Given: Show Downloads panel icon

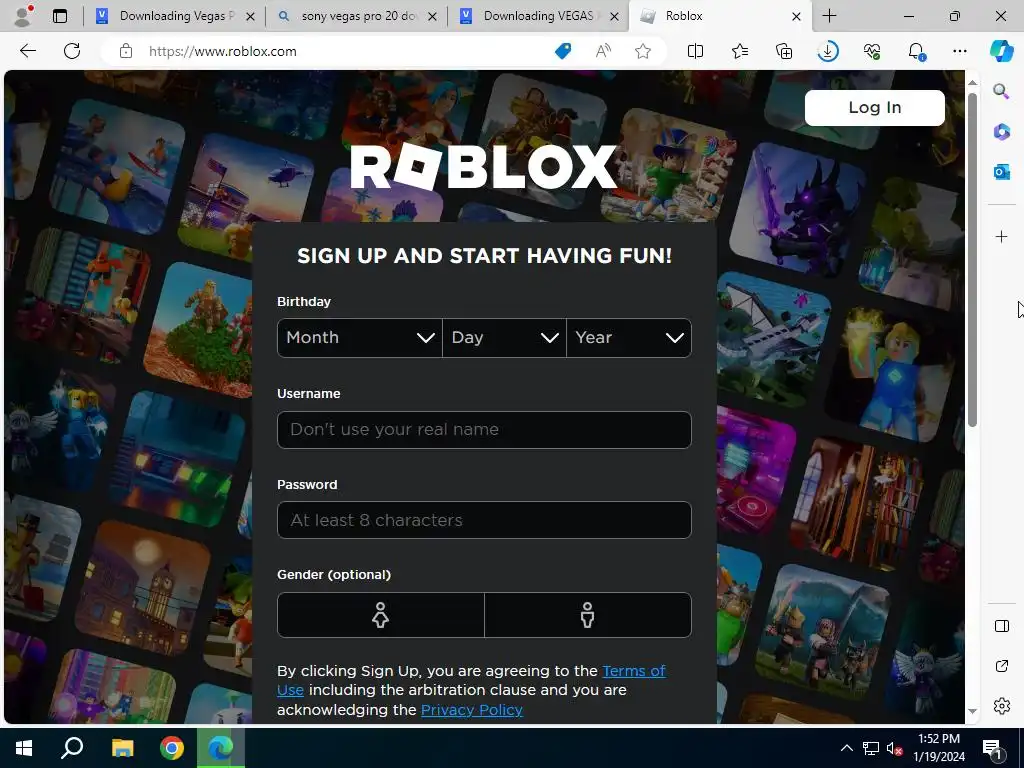Looking at the screenshot, I should [828, 51].
